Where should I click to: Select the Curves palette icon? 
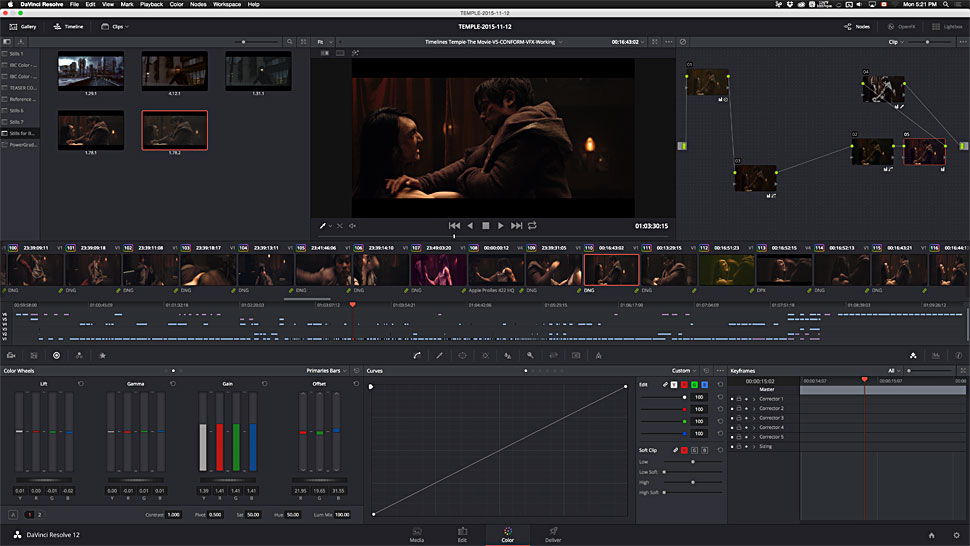[417, 356]
